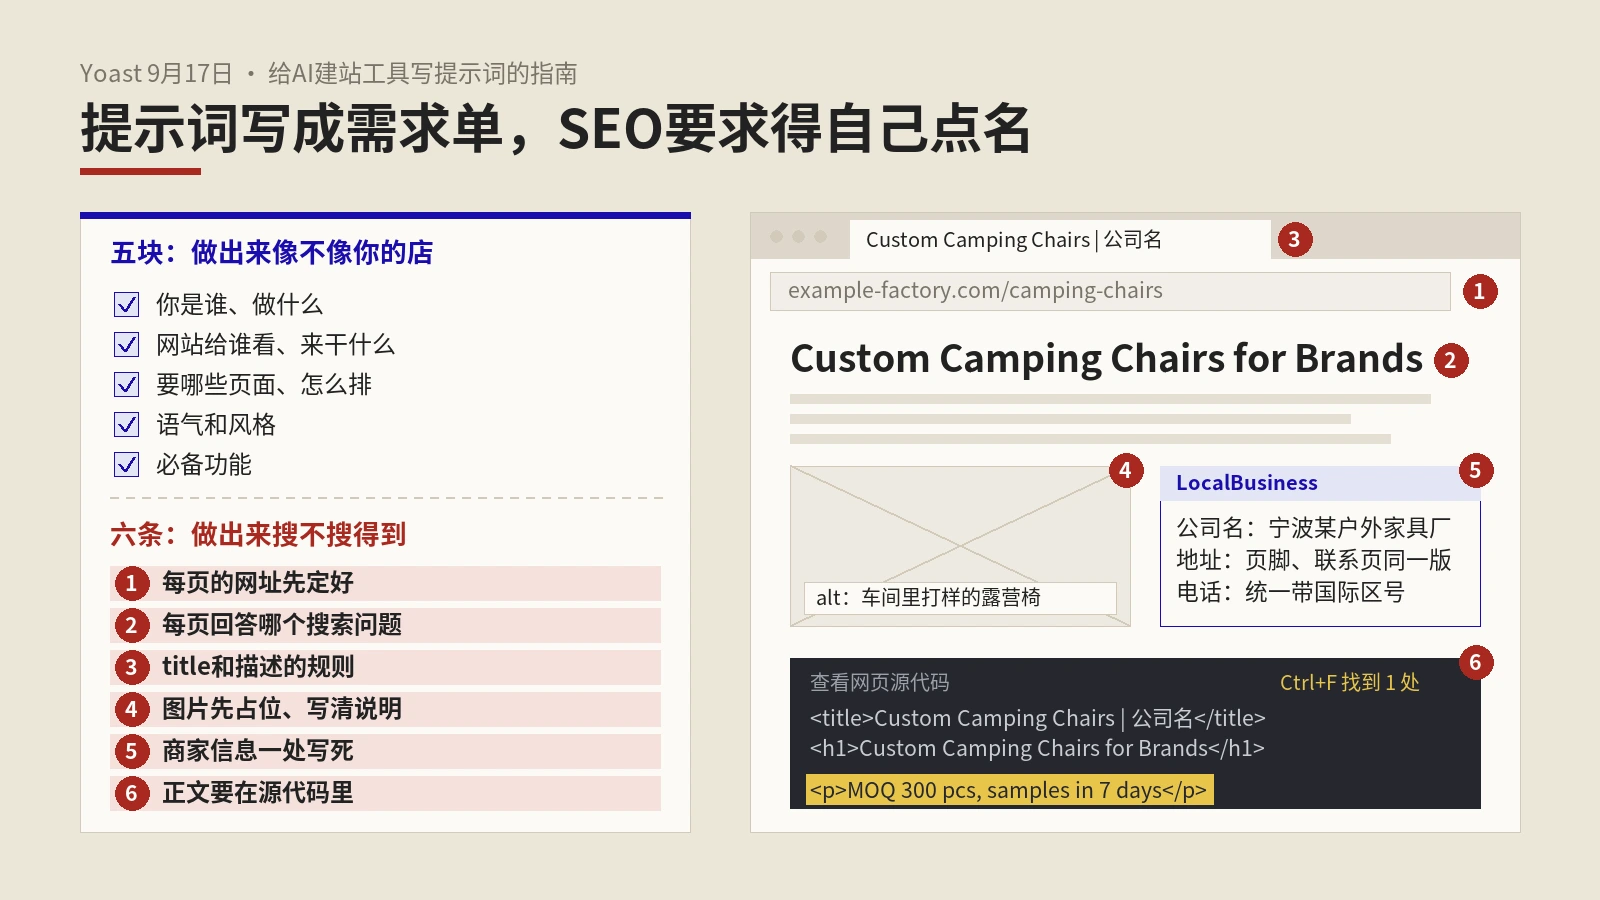Toggle the 必备功能 checkbox
1600x900 pixels.
tap(127, 464)
